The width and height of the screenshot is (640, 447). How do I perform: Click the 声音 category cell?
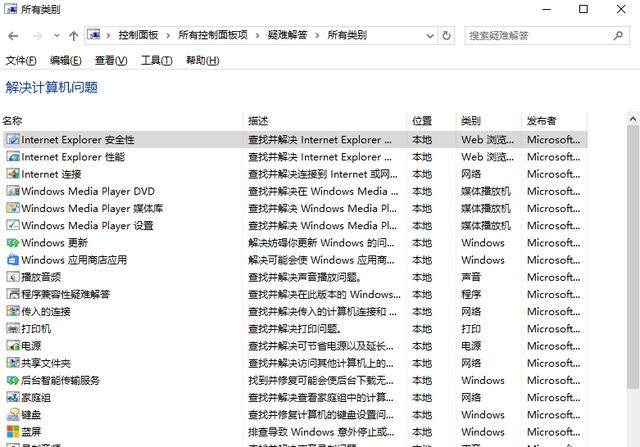coord(471,277)
